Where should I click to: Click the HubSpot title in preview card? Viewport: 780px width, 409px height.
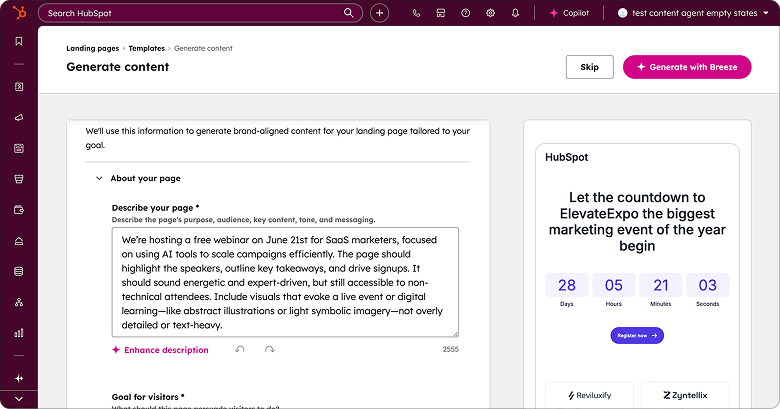567,157
